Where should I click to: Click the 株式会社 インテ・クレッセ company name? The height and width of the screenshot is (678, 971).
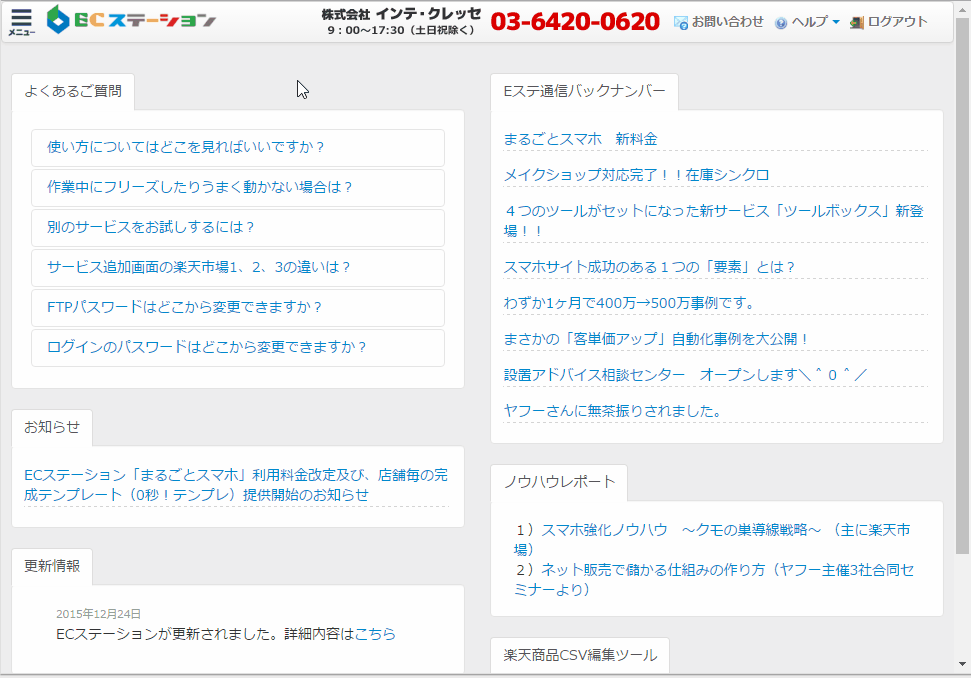pos(401,14)
